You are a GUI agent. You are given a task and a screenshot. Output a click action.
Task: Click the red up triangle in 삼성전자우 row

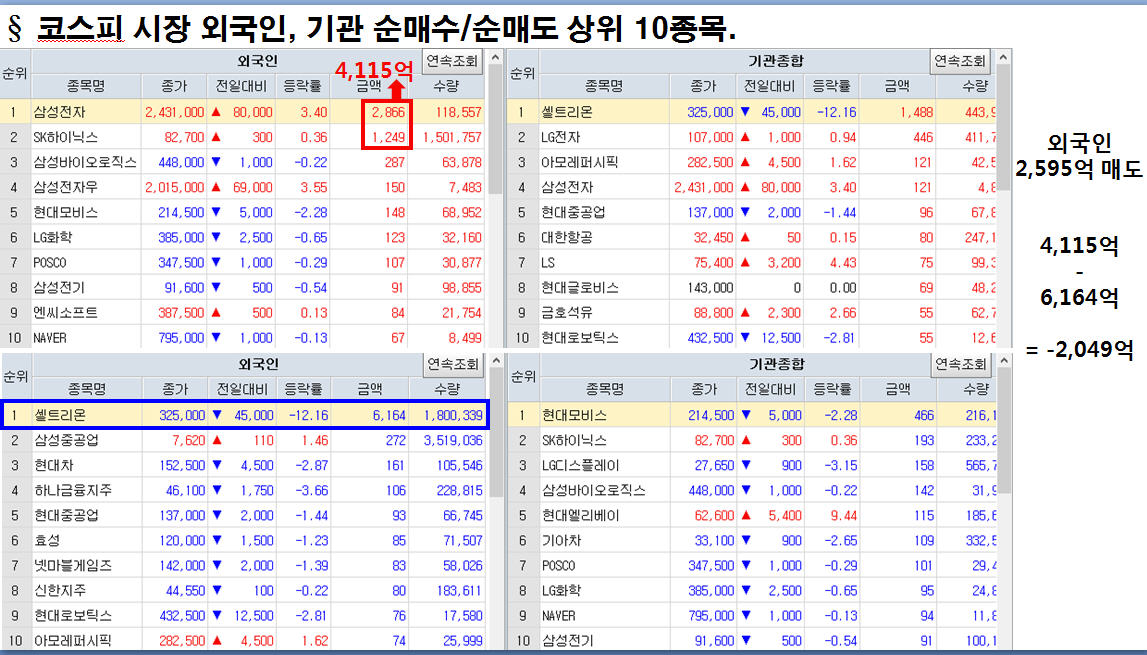(216, 187)
